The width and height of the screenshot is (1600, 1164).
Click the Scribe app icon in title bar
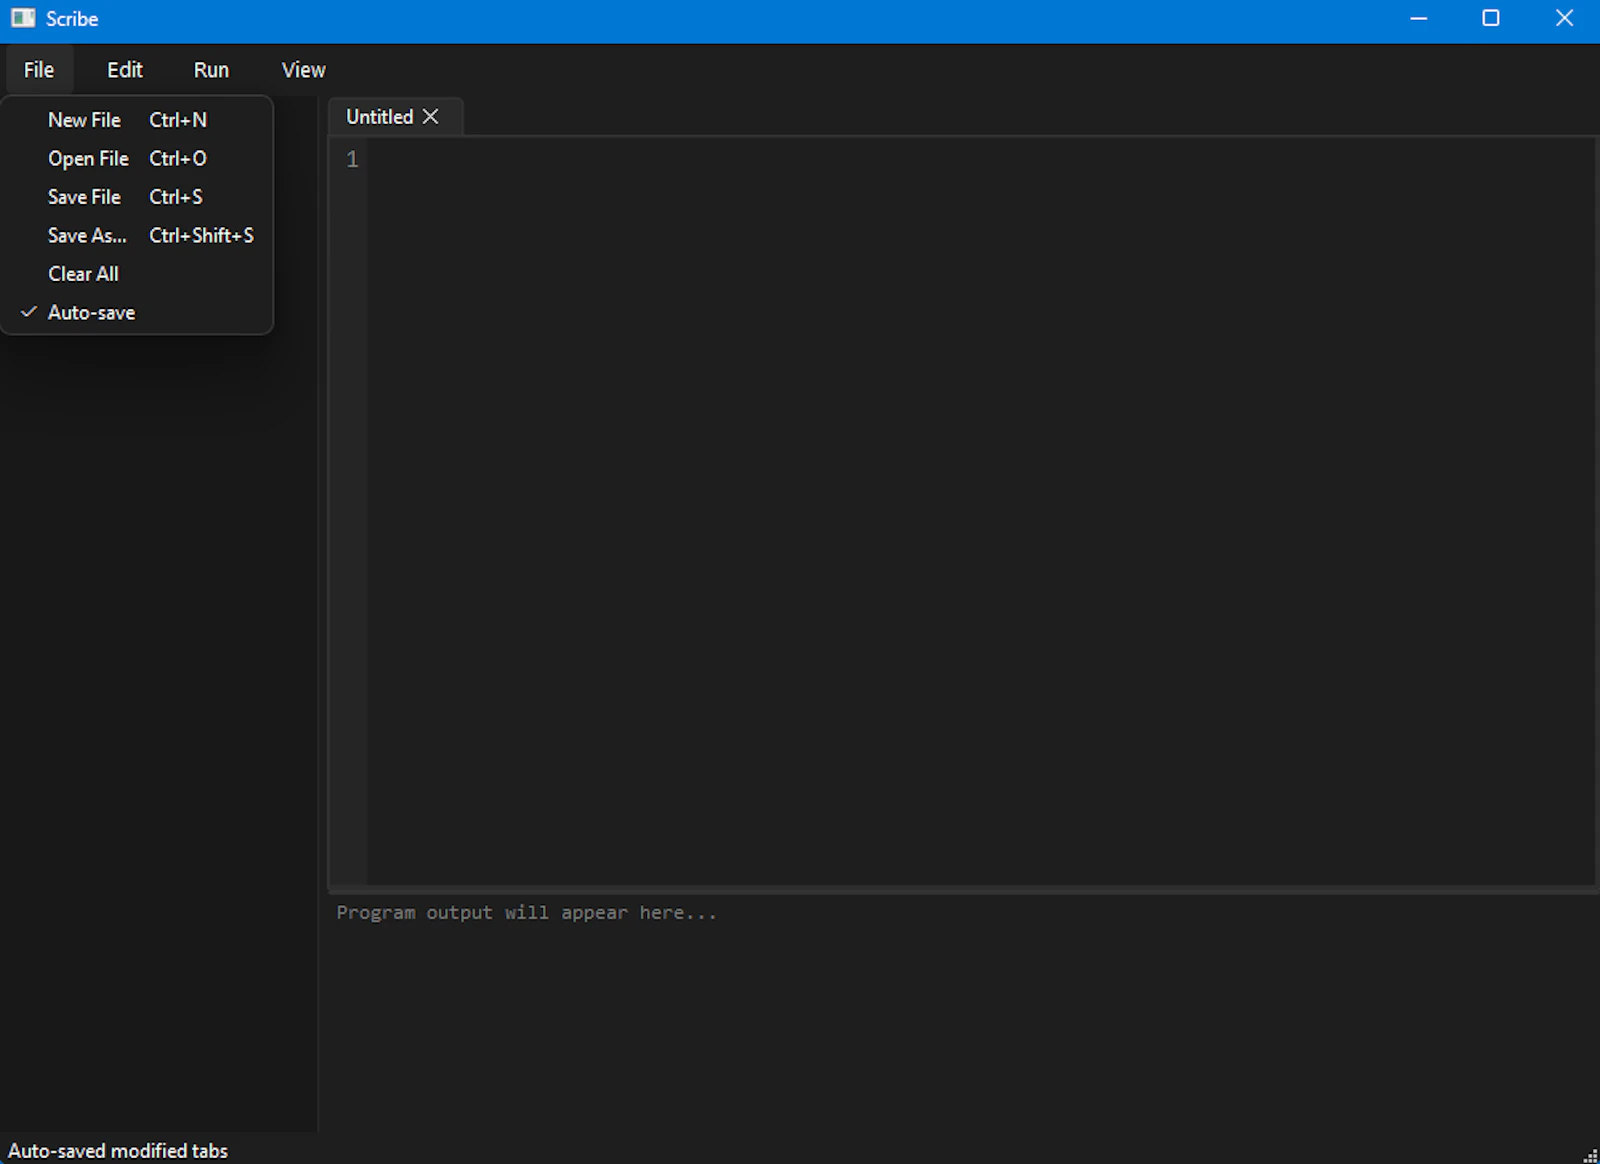tap(23, 18)
